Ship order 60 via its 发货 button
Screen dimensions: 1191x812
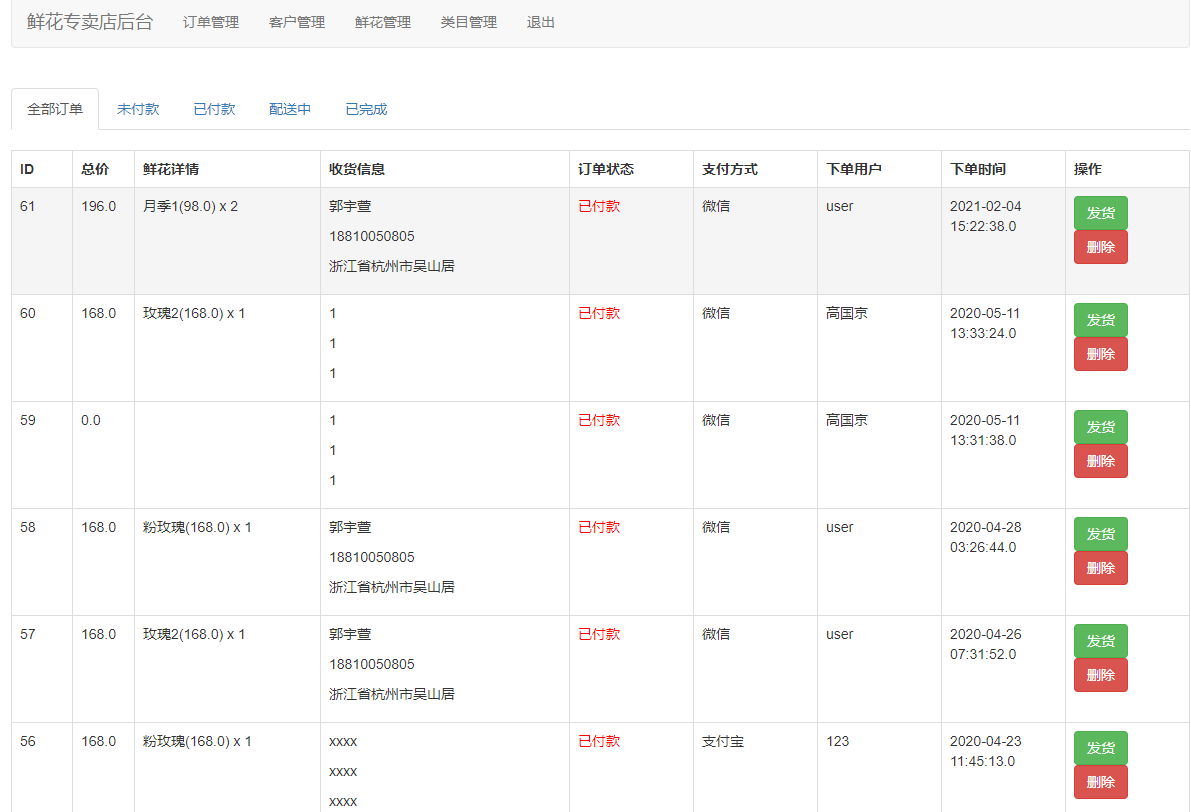point(1100,319)
